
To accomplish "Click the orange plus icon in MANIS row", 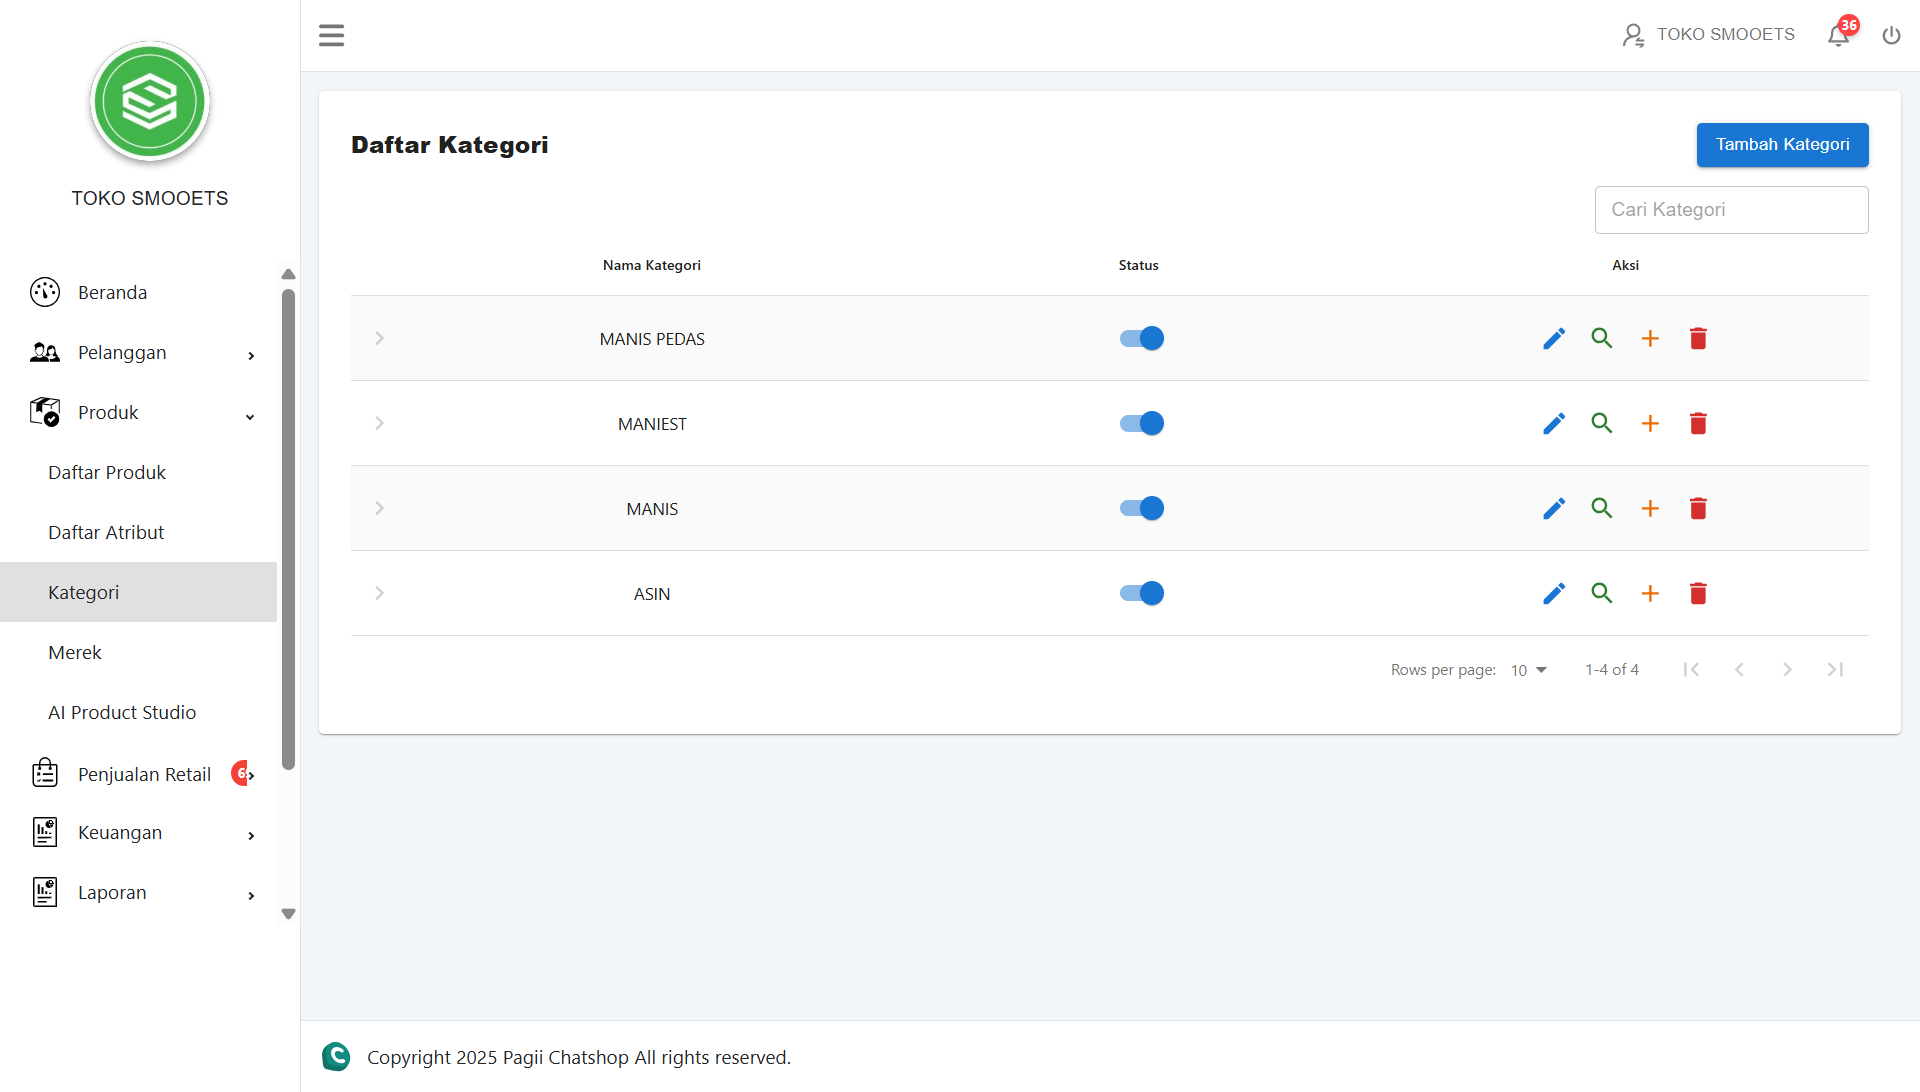I will pyautogui.click(x=1650, y=509).
